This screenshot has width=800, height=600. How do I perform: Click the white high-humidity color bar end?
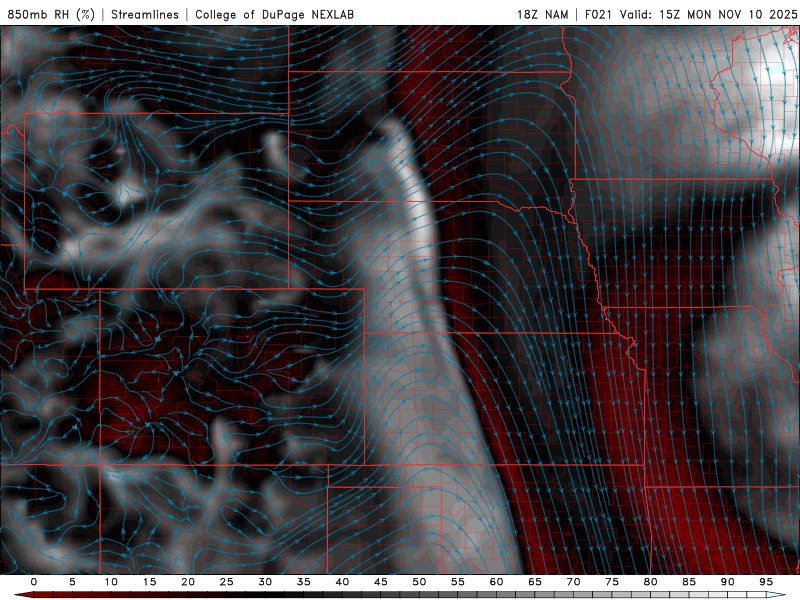pyautogui.click(x=776, y=595)
